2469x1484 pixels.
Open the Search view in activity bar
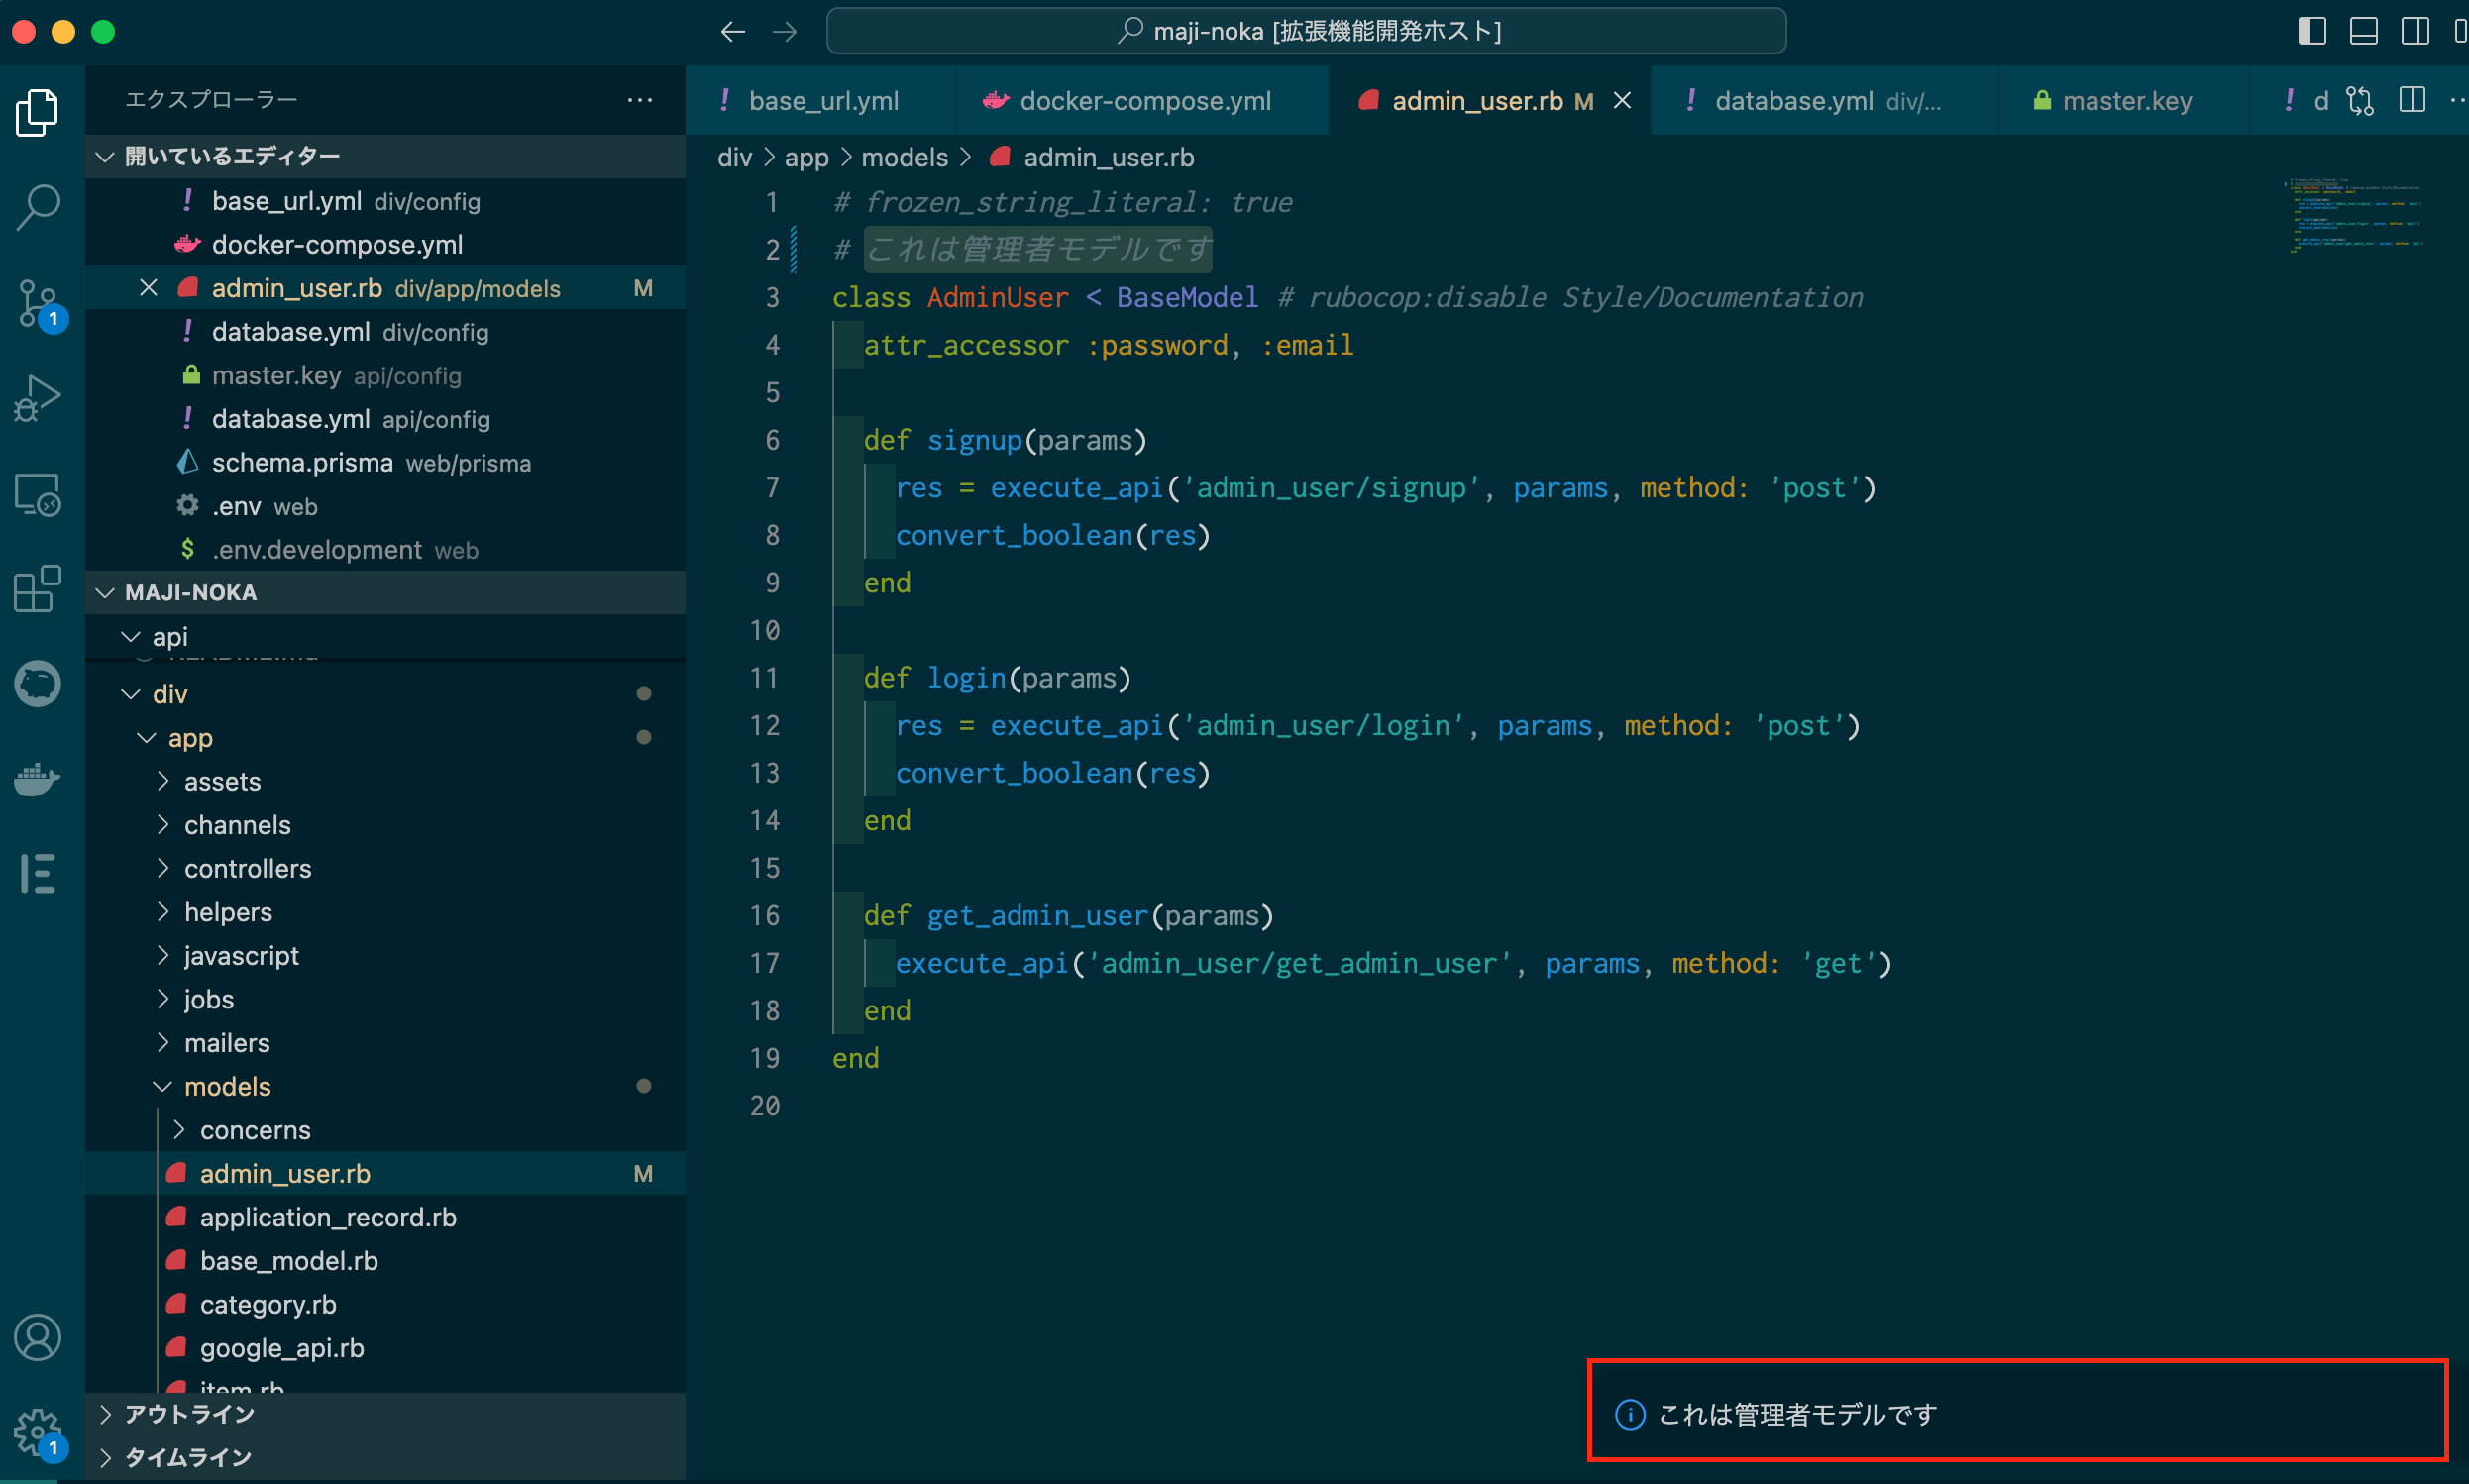coord(38,208)
